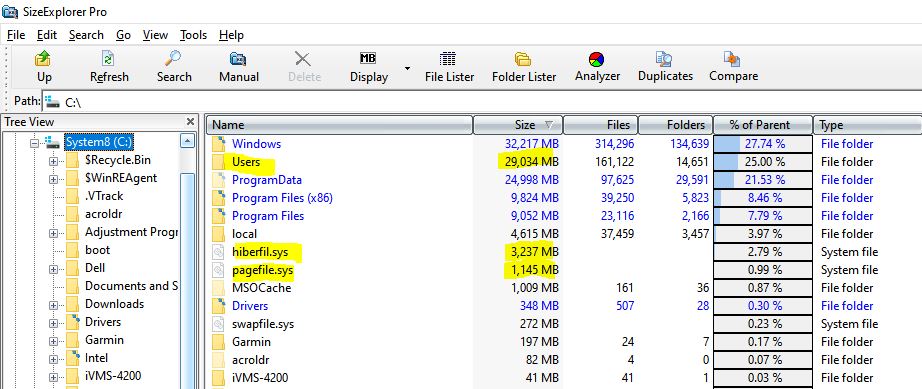
Task: Expand the Adjustment Program tree node
Action: click(54, 233)
